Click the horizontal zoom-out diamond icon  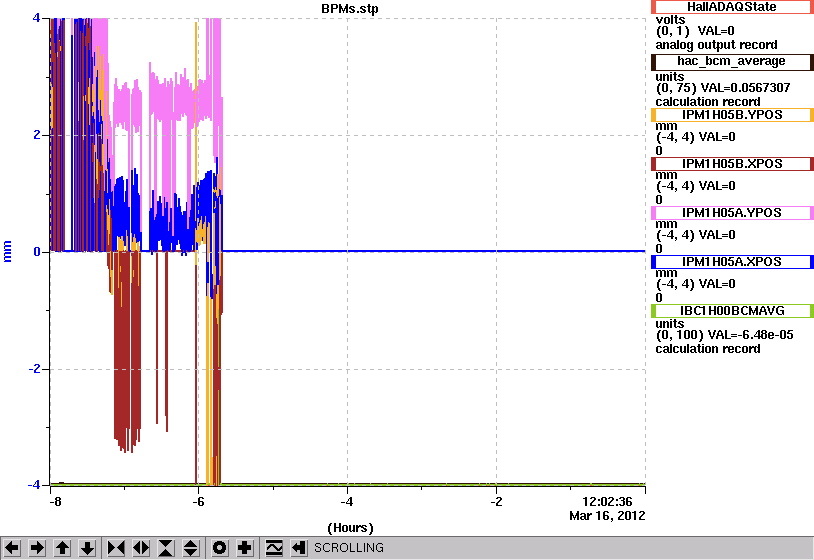pos(141,548)
